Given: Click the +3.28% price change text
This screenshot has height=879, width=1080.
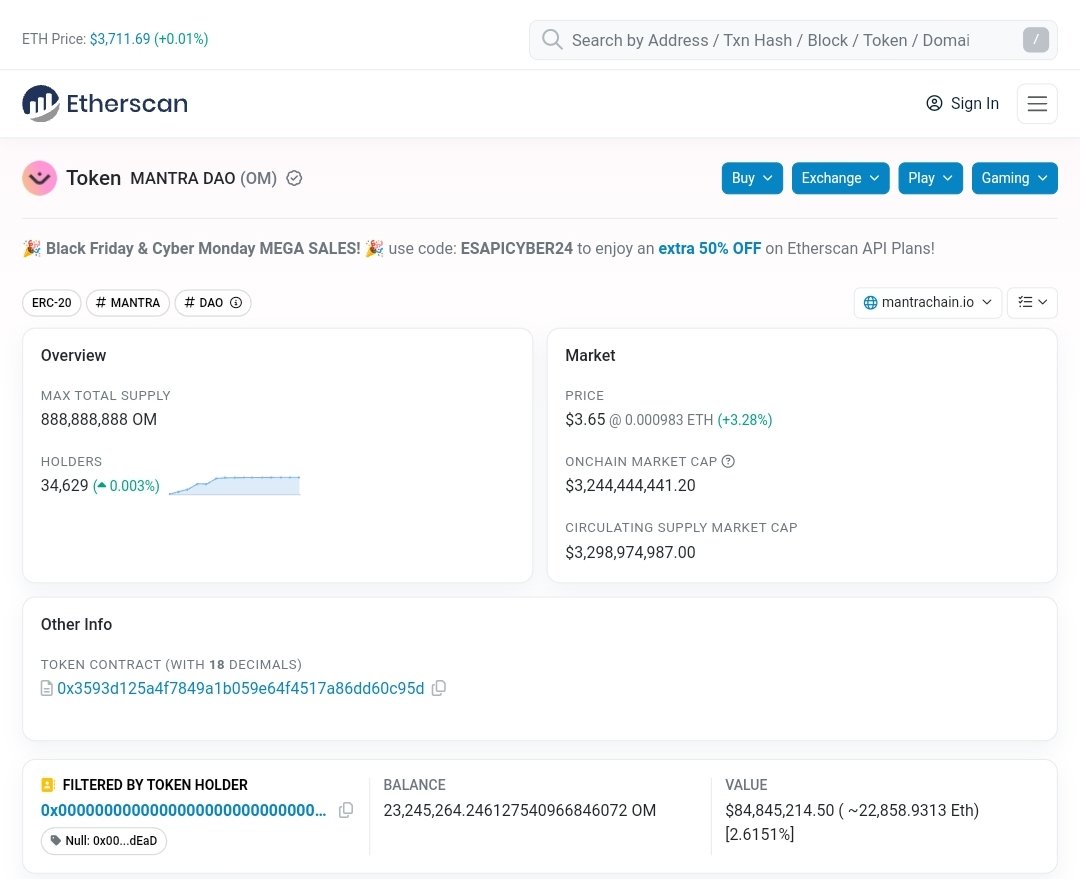Looking at the screenshot, I should 745,420.
